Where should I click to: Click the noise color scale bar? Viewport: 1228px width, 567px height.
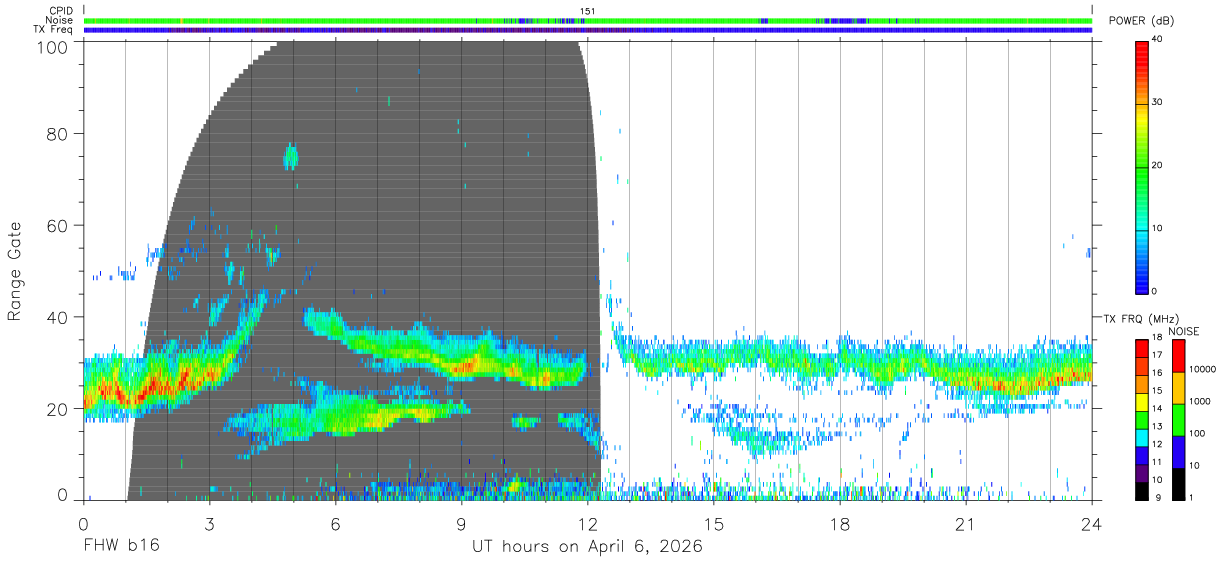coord(1178,419)
